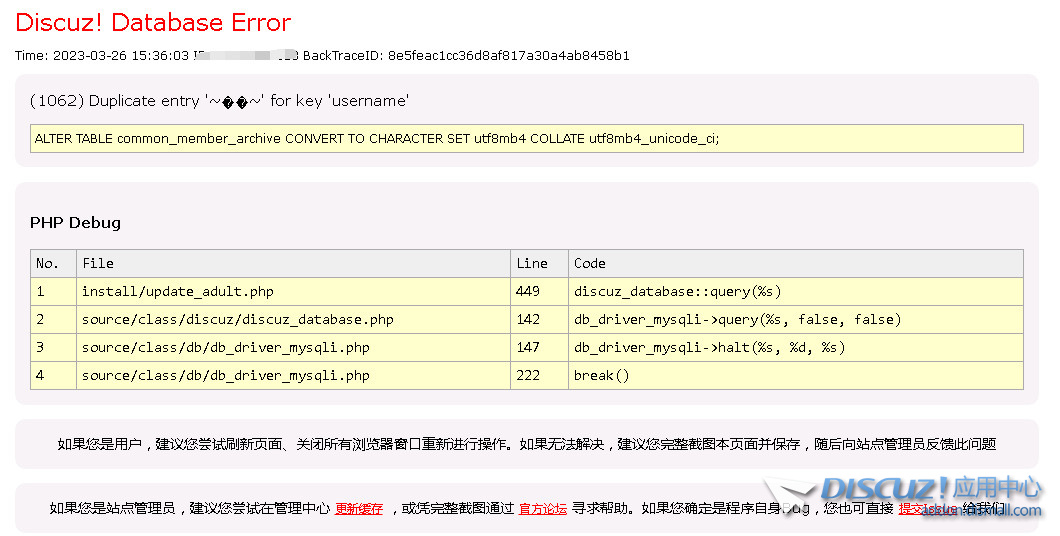Click line number 449 cell
The height and width of the screenshot is (536, 1060).
528,292
